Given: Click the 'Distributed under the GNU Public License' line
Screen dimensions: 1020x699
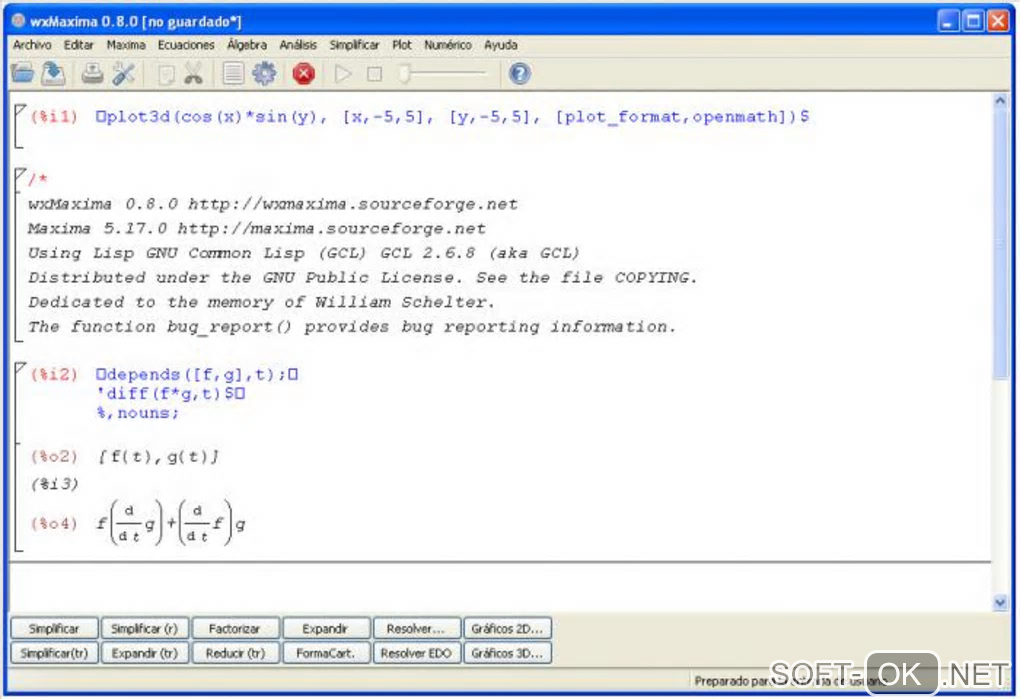Looking at the screenshot, I should pyautogui.click(x=362, y=278).
